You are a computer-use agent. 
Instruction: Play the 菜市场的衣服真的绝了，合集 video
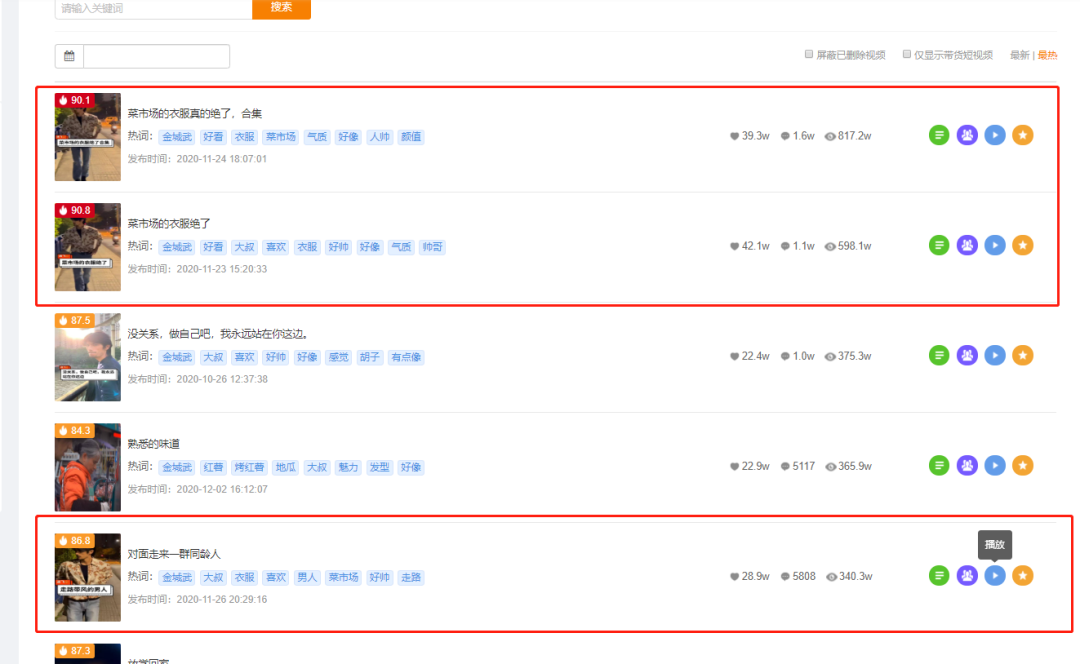click(x=995, y=135)
